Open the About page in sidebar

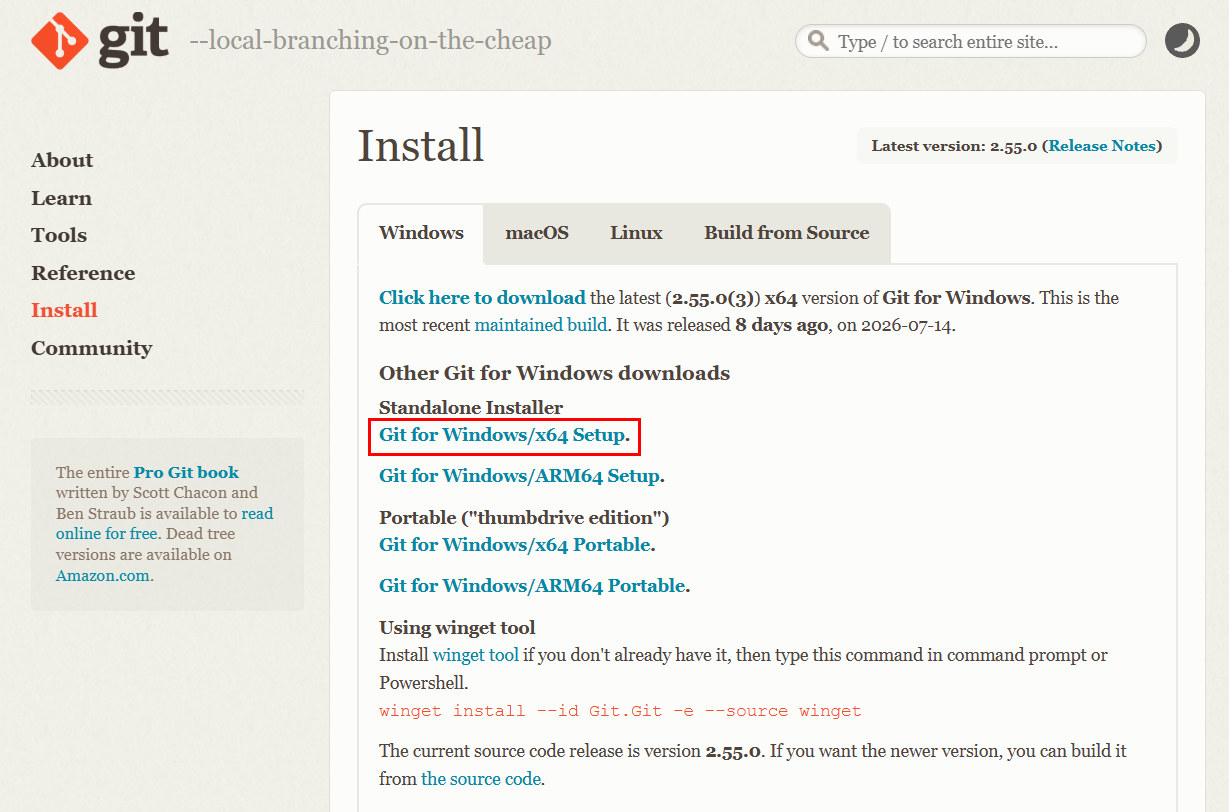click(62, 160)
